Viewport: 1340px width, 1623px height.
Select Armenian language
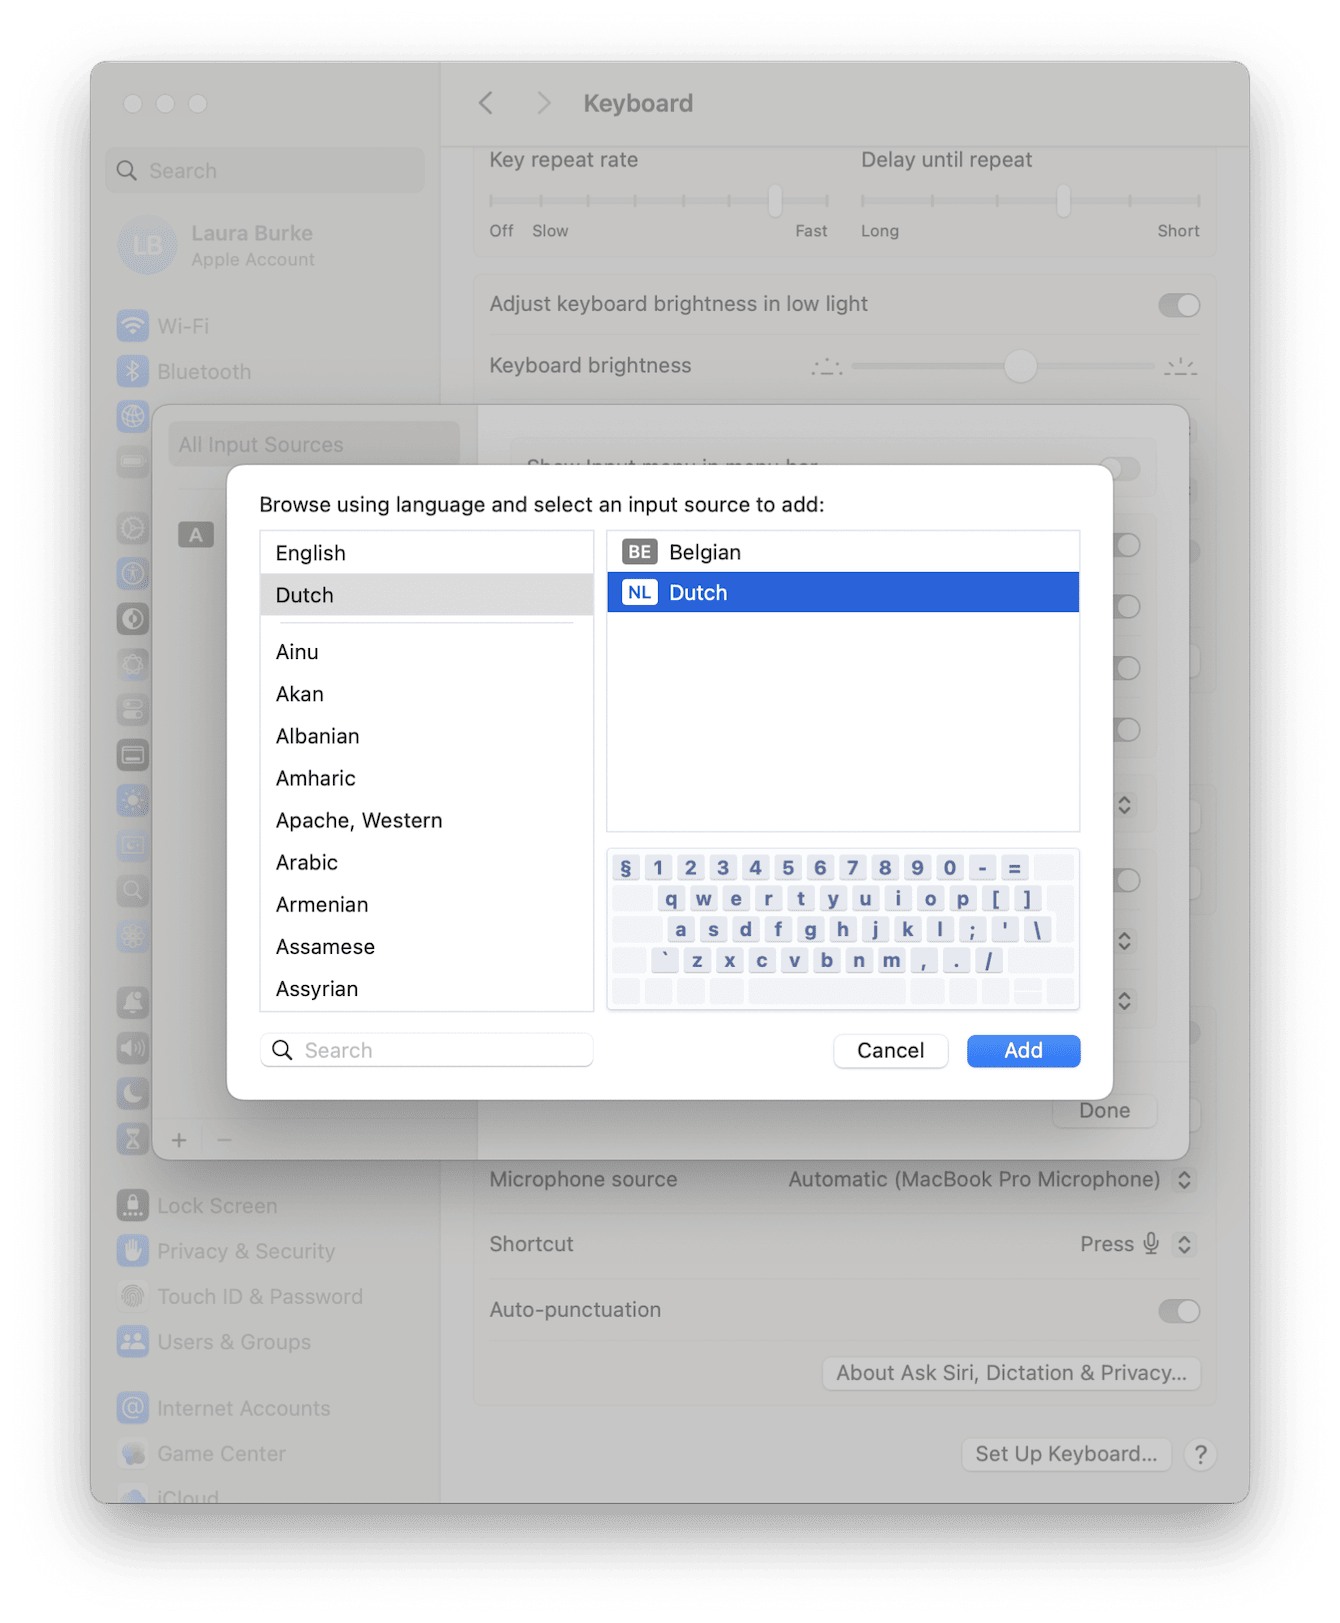(x=426, y=904)
